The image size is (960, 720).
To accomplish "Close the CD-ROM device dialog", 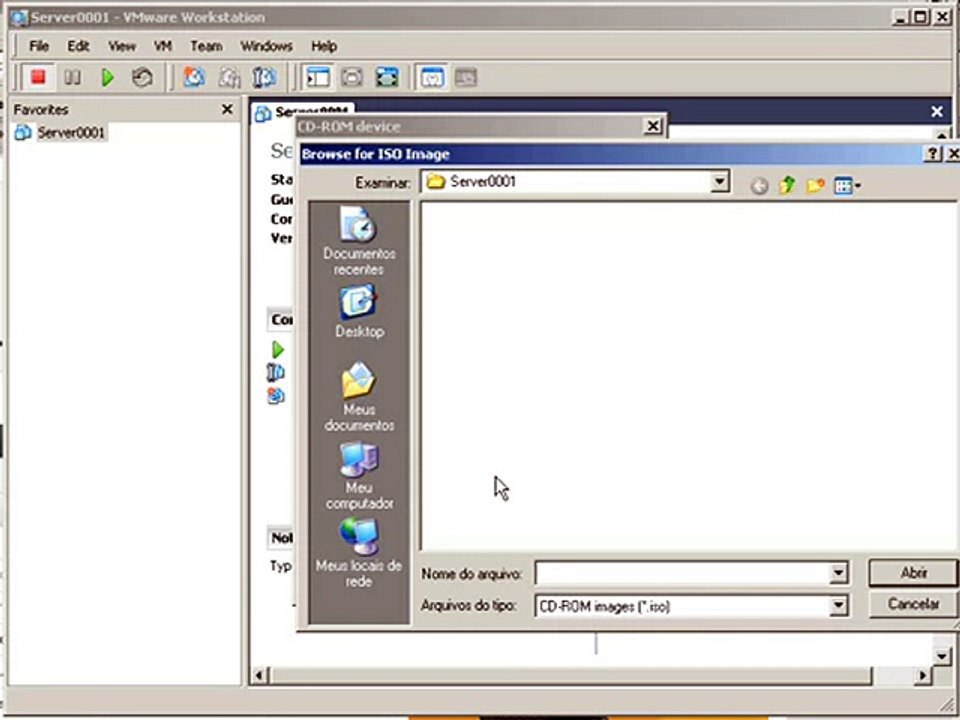I will (653, 126).
